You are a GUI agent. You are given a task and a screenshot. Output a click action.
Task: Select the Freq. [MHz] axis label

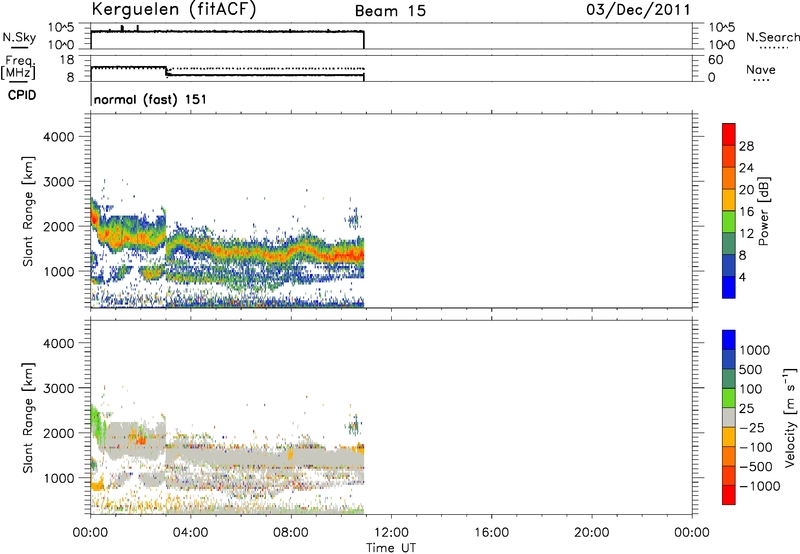[18, 67]
